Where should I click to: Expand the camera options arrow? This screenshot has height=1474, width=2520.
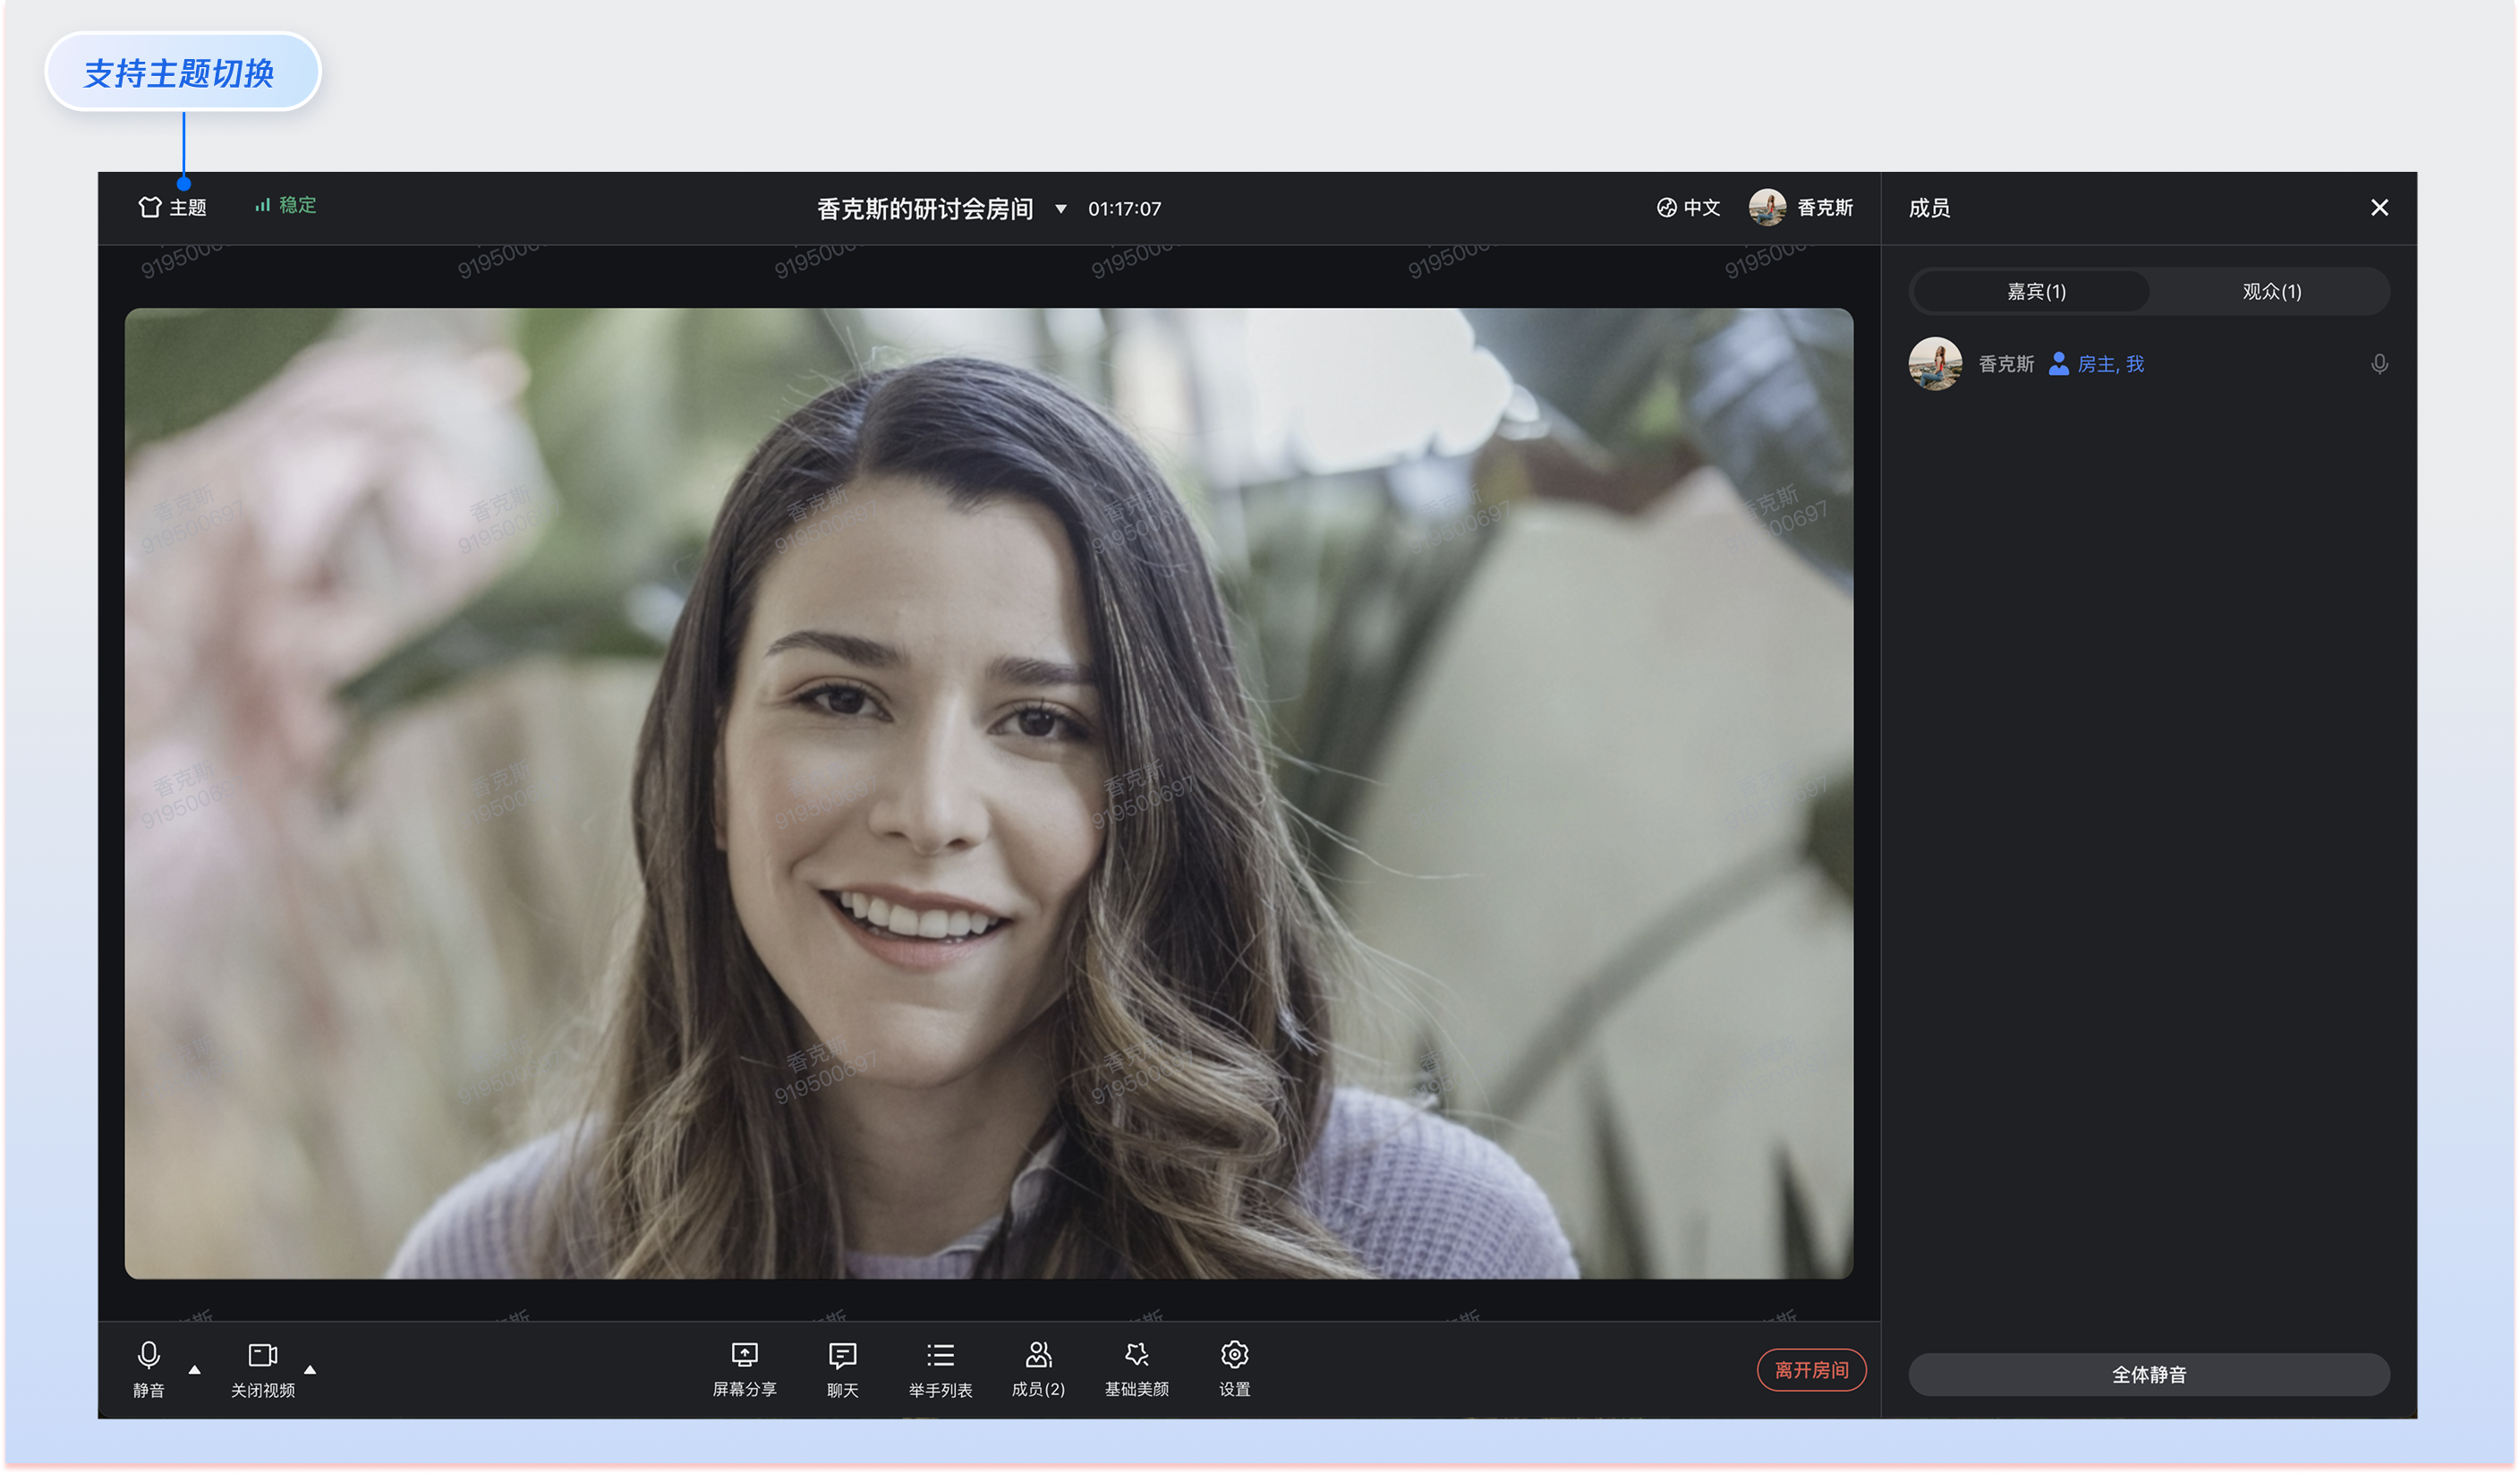pyautogui.click(x=310, y=1369)
